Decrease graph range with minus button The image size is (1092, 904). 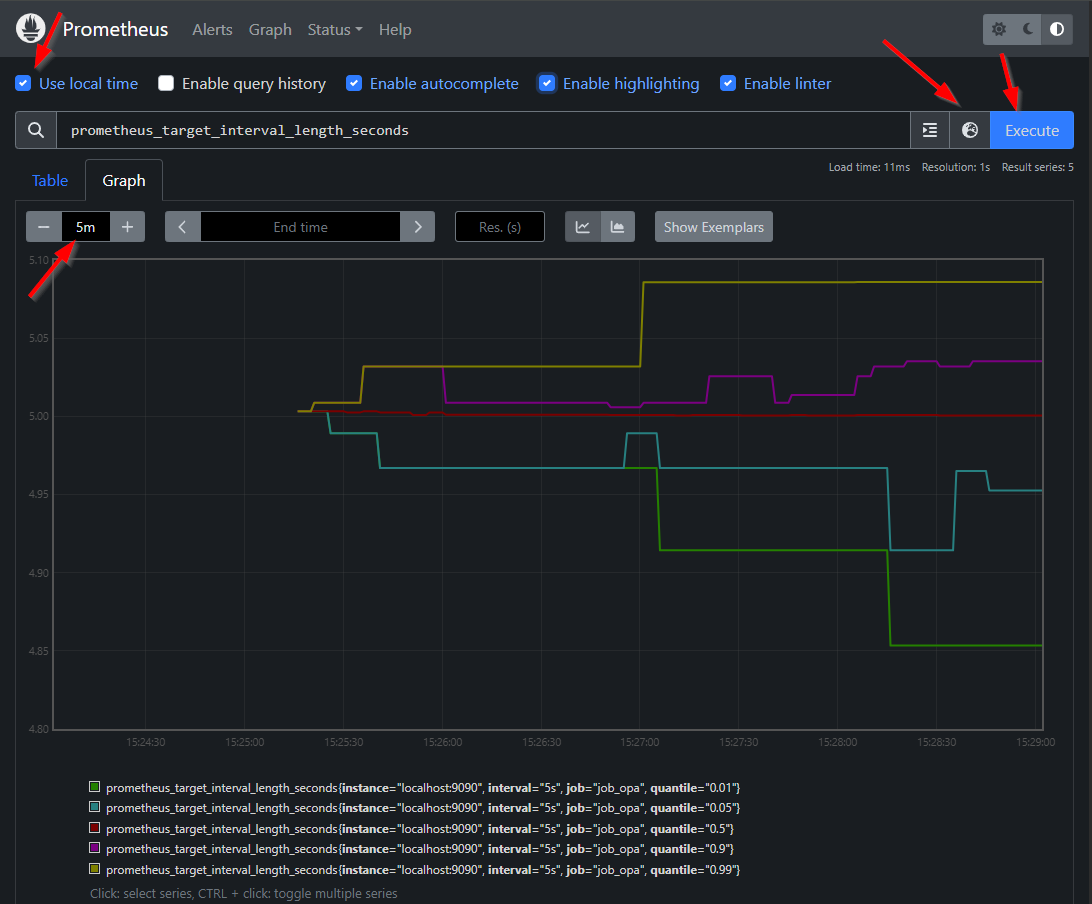pyautogui.click(x=43, y=226)
